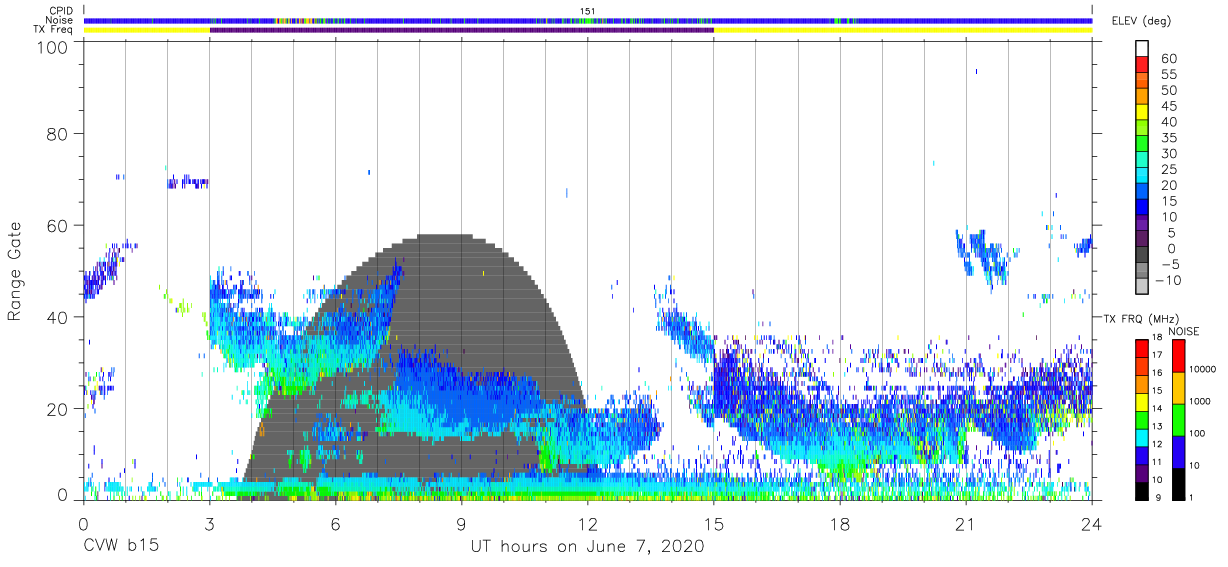Click the Range Gate tick label '60'
The image size is (1228, 567).
click(x=57, y=225)
